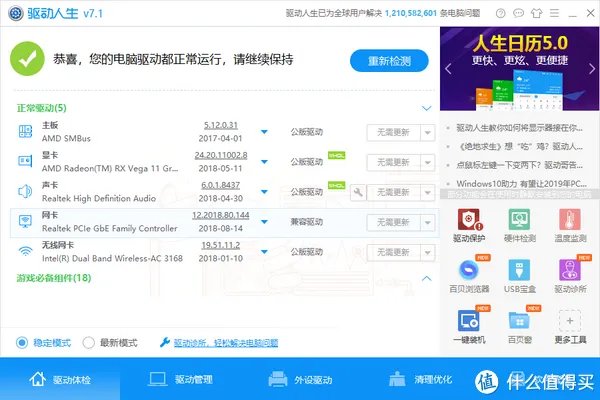Screen dimensions: 600x400
Task: Go to previous banner with left arrow
Action: [x=448, y=69]
